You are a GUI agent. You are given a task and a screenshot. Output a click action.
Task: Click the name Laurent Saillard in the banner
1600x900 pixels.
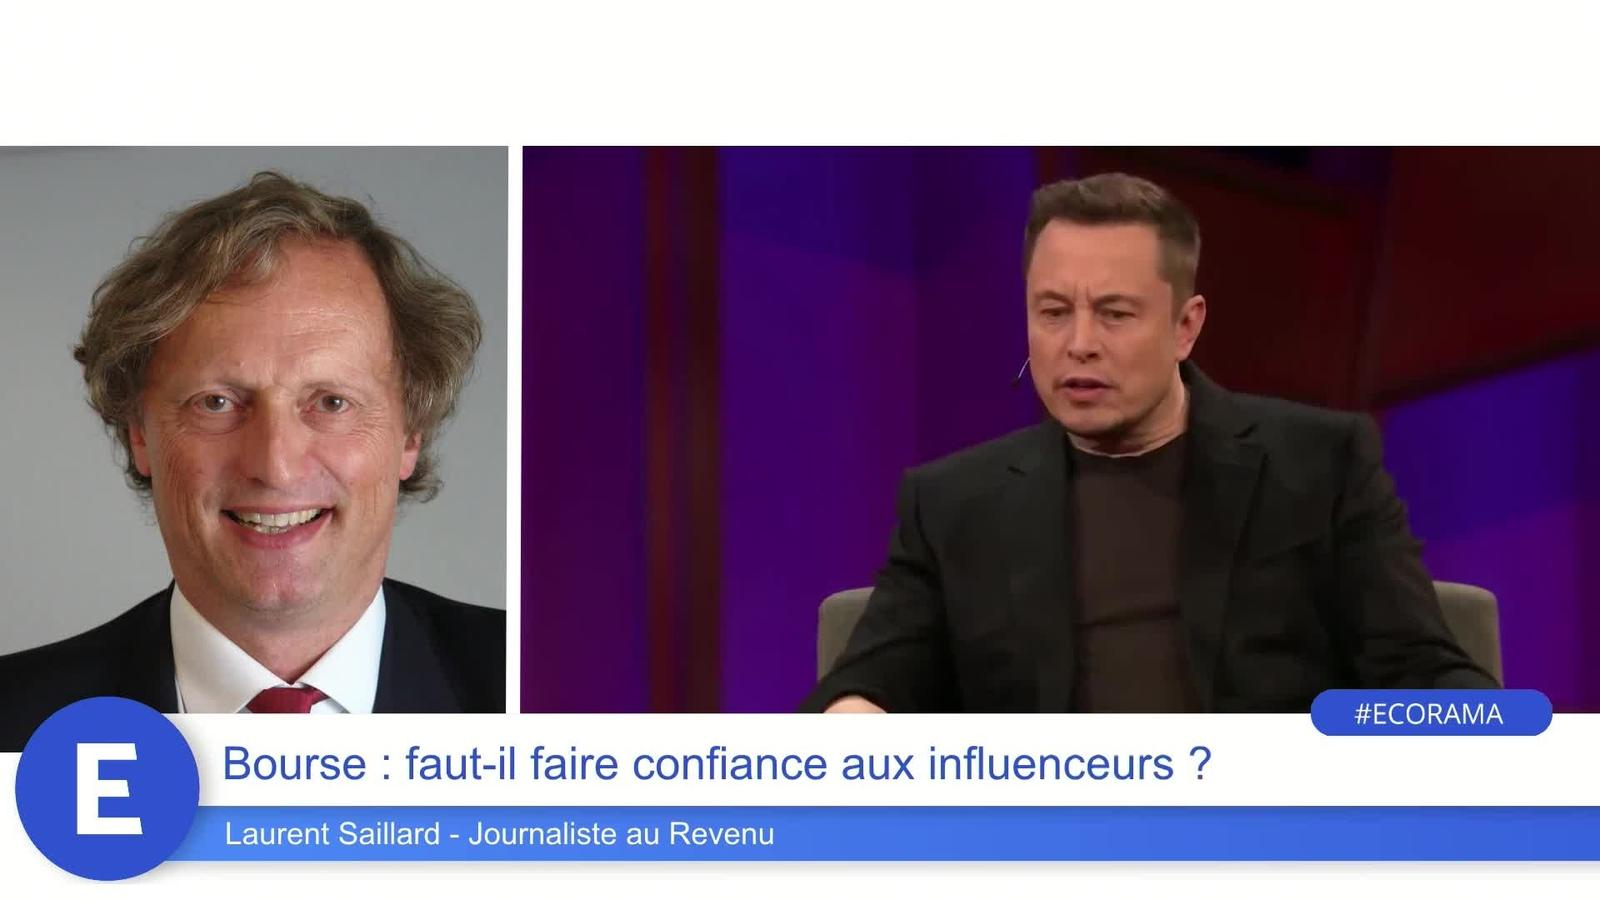pos(332,834)
